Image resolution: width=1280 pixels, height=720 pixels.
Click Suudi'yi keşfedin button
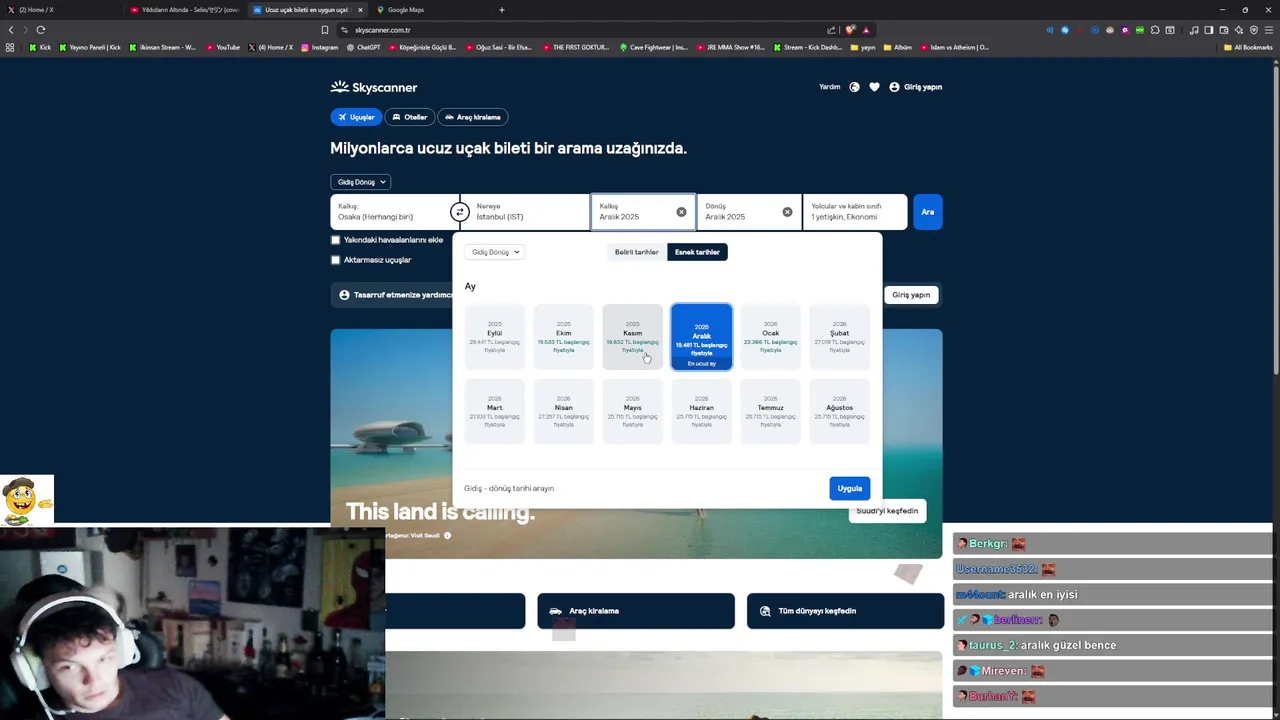pos(887,511)
